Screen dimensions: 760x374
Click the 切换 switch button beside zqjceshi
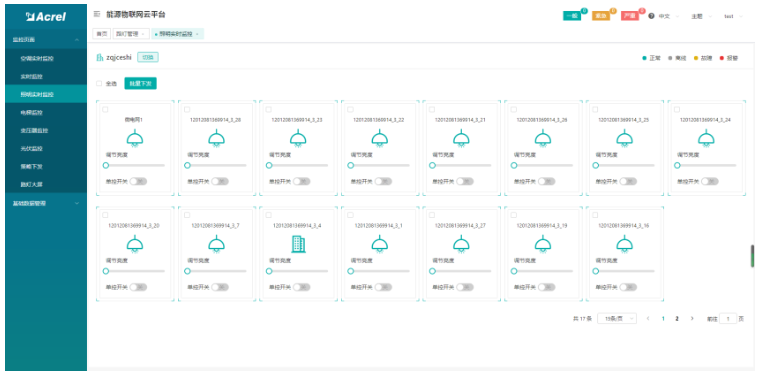point(148,57)
